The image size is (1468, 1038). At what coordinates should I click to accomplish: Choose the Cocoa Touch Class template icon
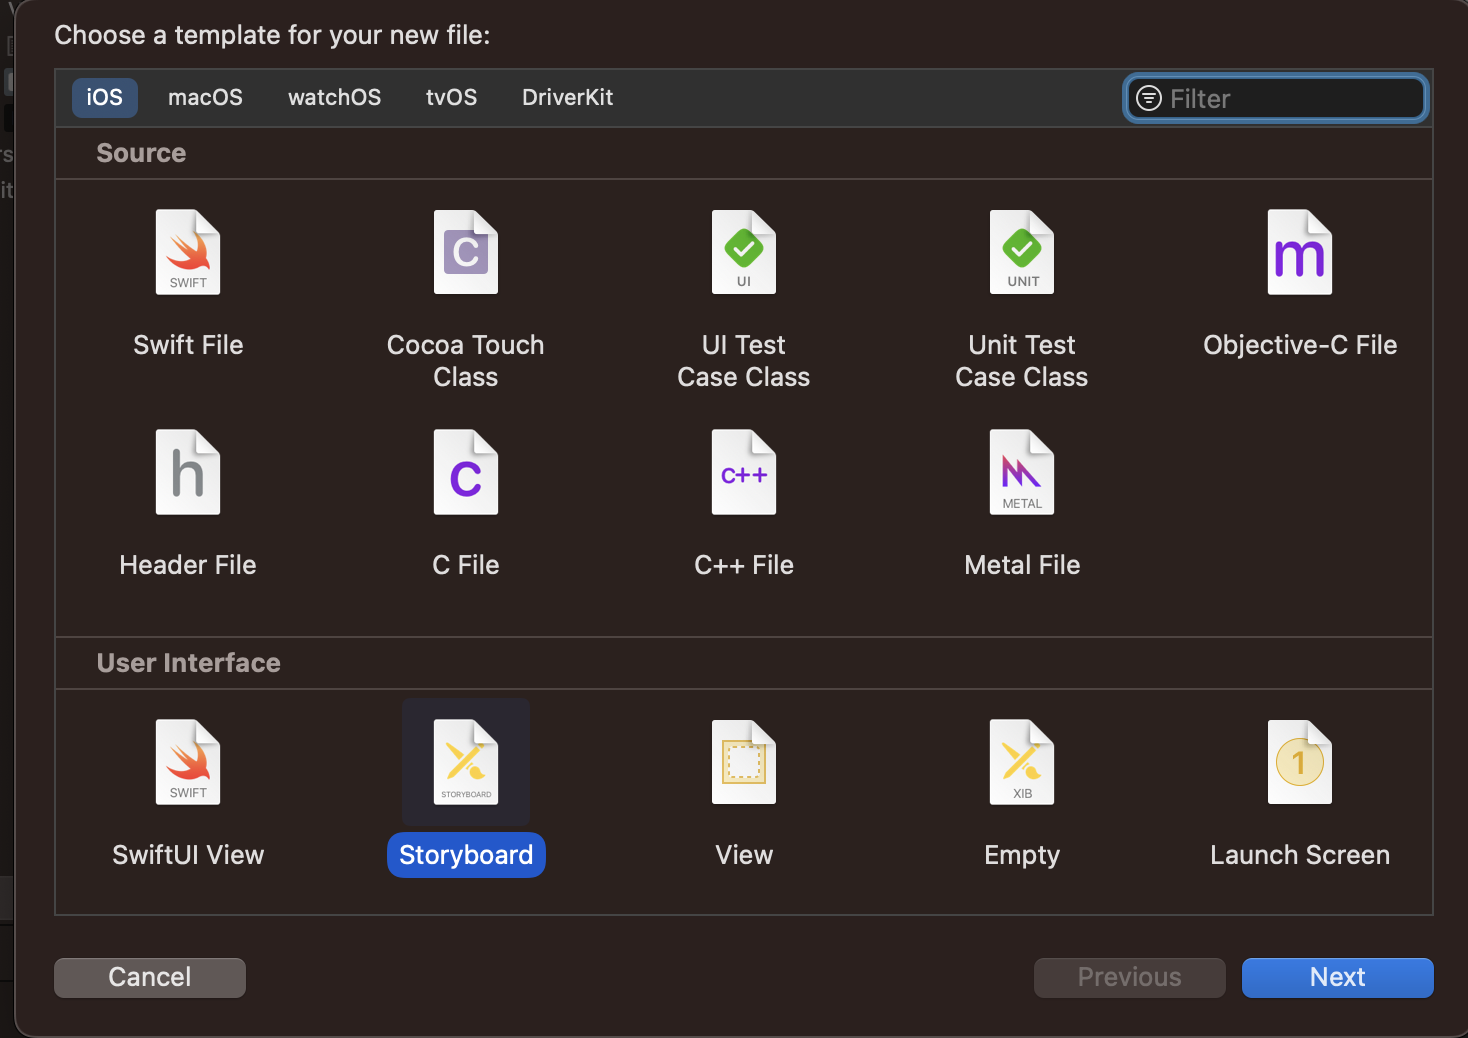click(466, 252)
